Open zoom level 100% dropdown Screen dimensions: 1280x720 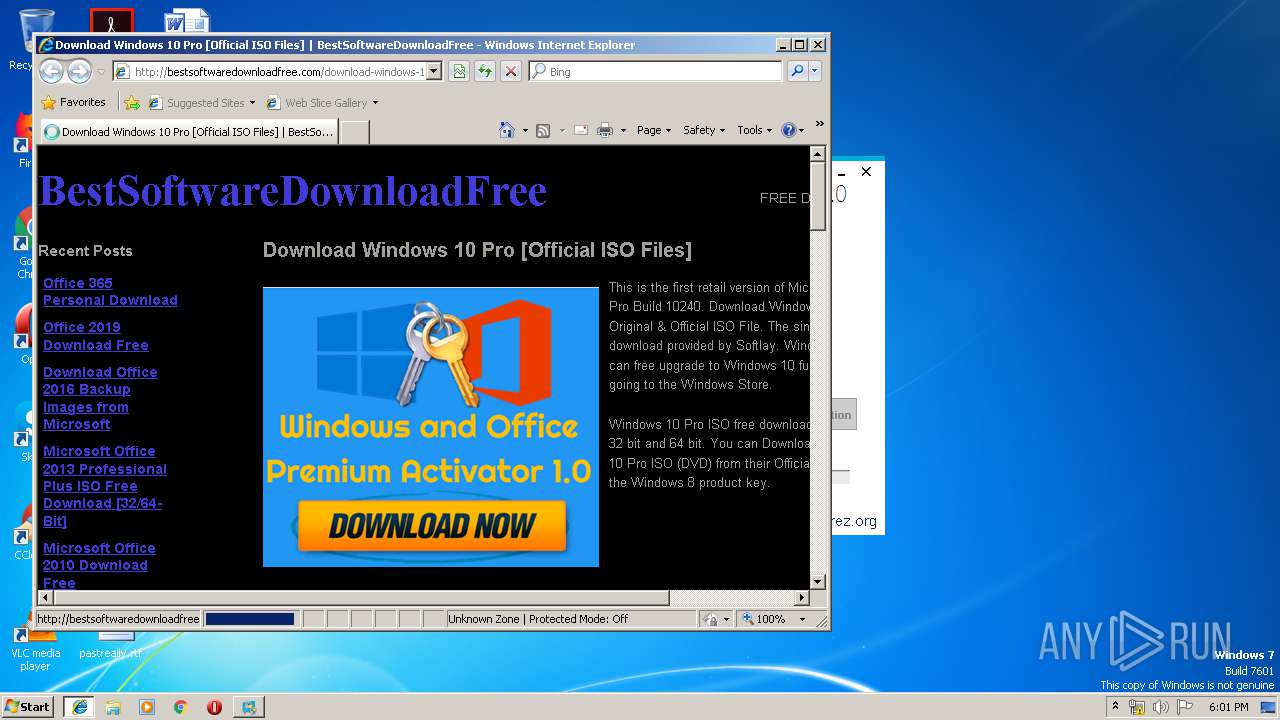pos(802,619)
